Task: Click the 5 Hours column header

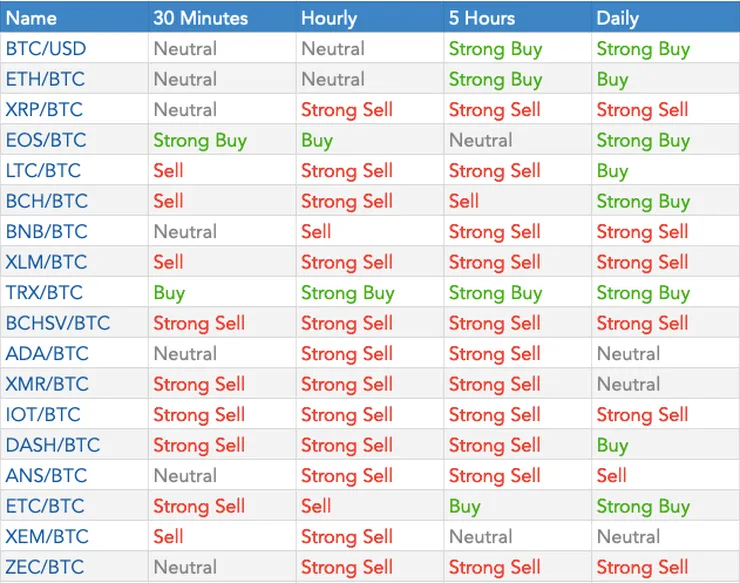Action: click(482, 18)
